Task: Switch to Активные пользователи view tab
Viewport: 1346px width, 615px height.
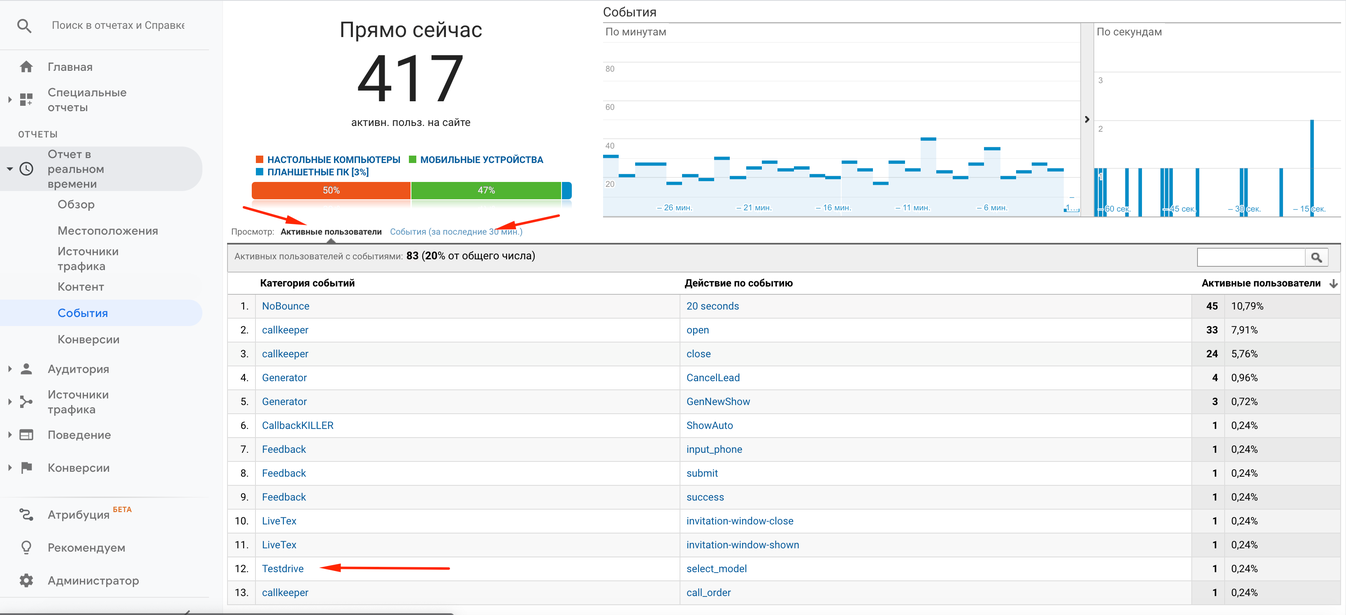Action: tap(331, 232)
